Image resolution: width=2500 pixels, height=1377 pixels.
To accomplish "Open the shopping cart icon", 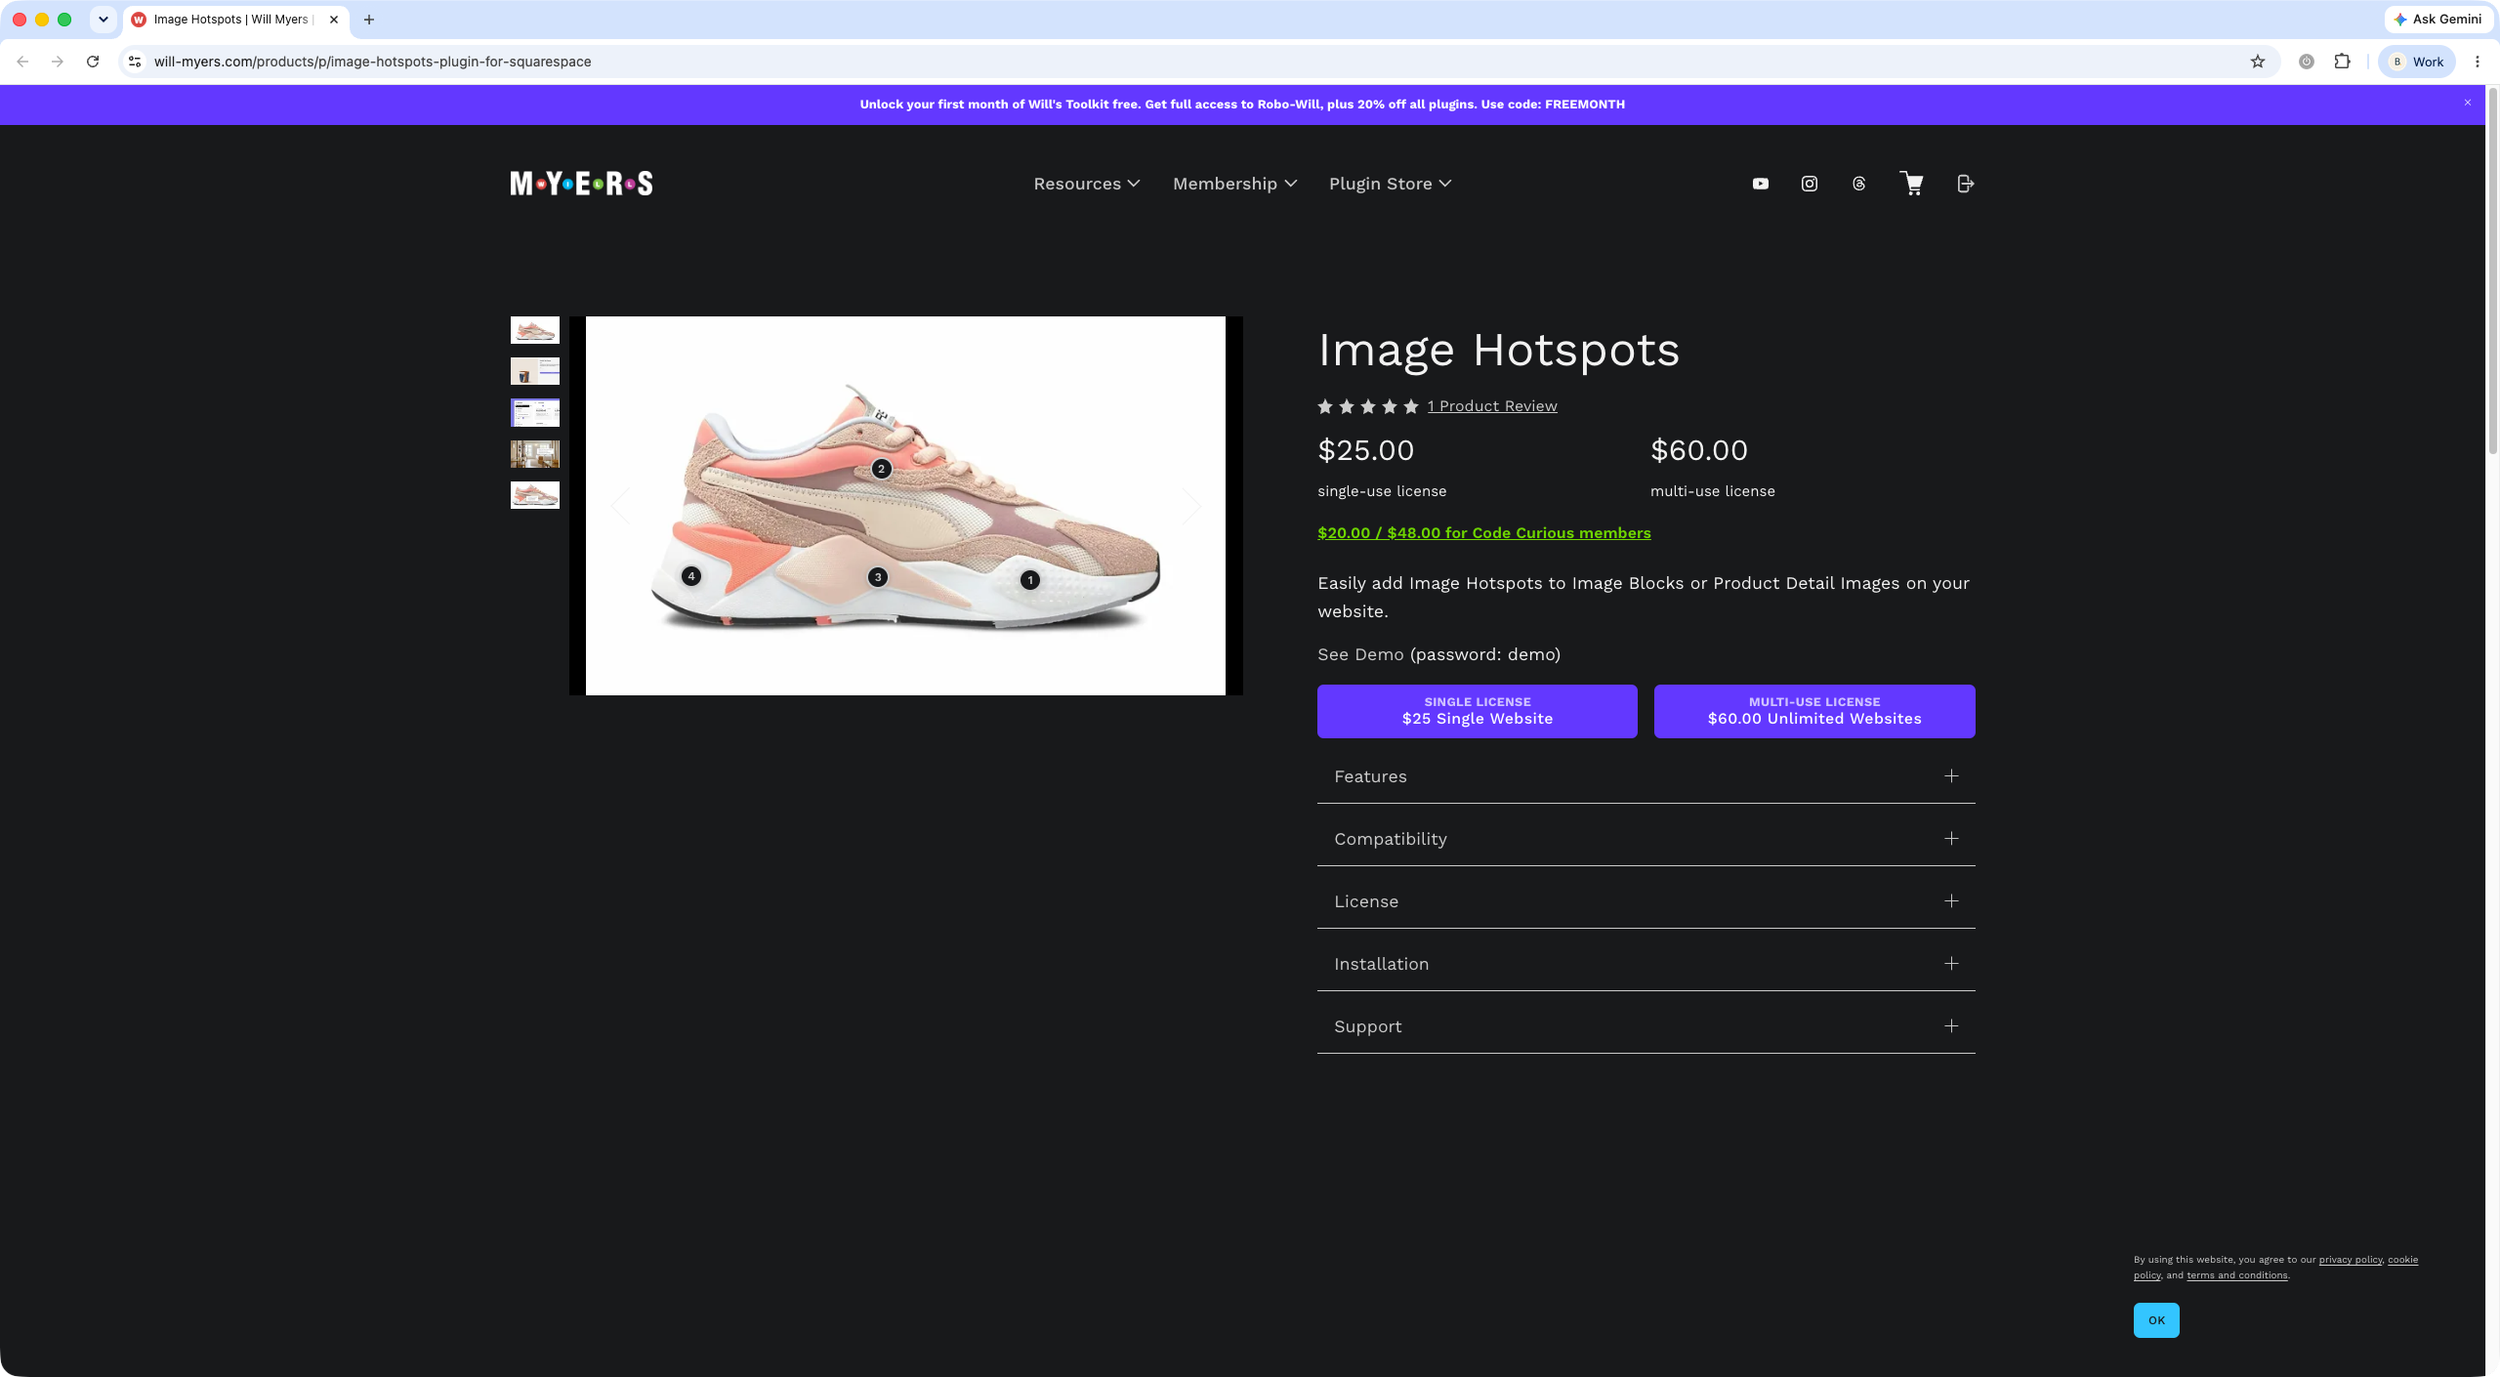I will (x=1911, y=184).
